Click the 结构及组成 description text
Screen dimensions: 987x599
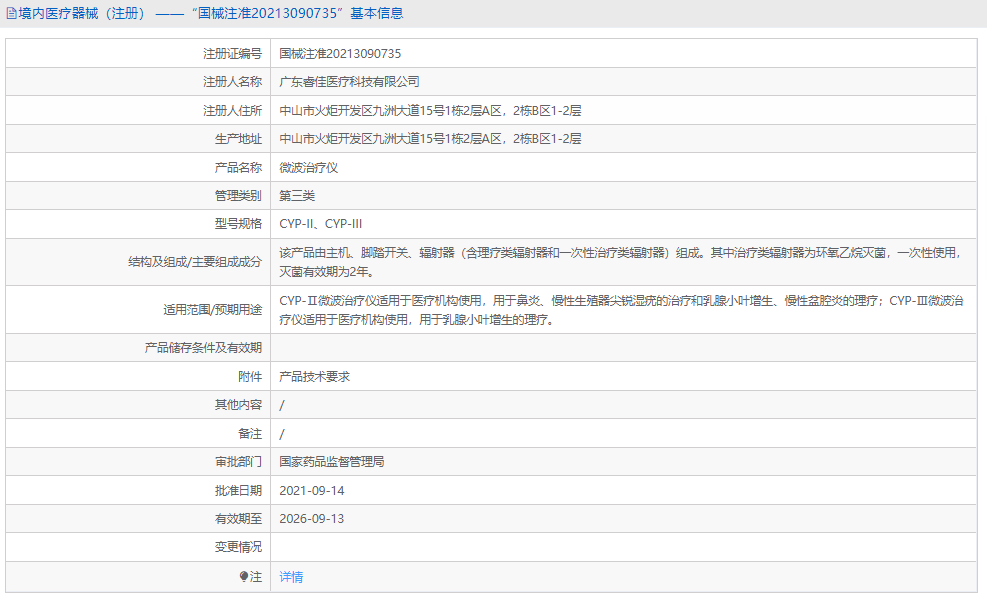[621, 262]
